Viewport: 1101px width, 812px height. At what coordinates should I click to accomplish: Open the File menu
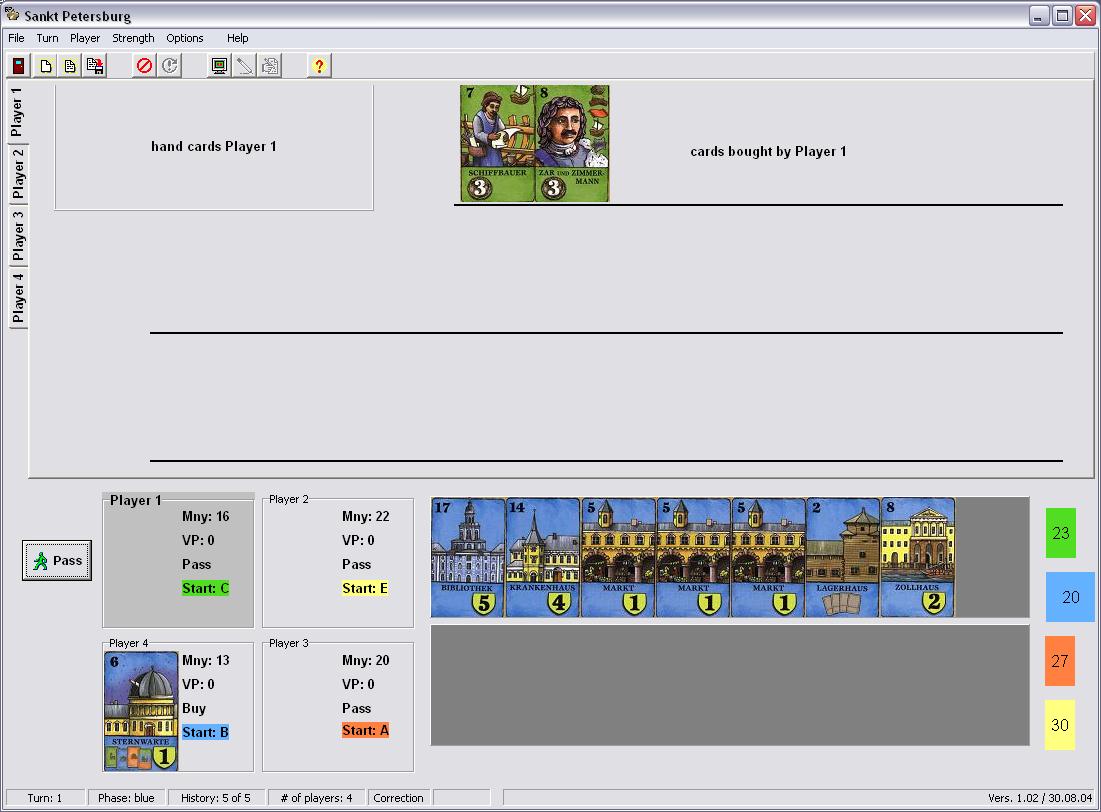click(x=16, y=38)
